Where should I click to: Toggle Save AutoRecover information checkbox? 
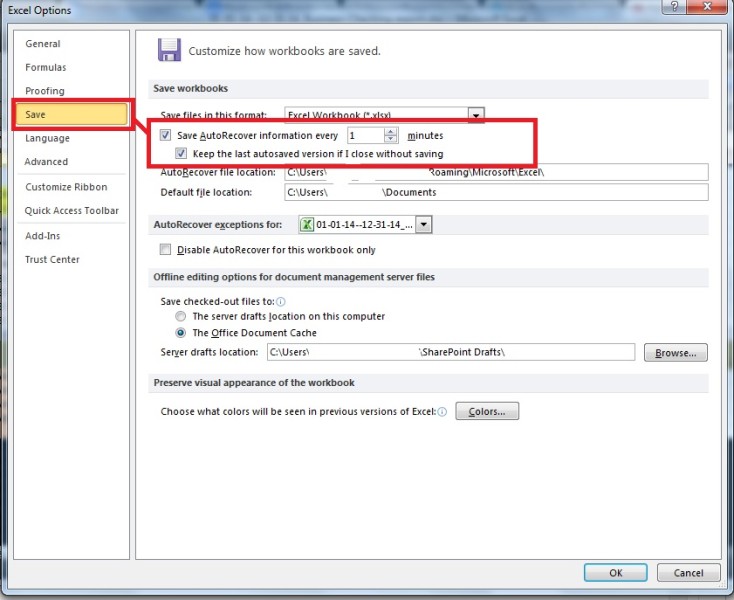165,136
